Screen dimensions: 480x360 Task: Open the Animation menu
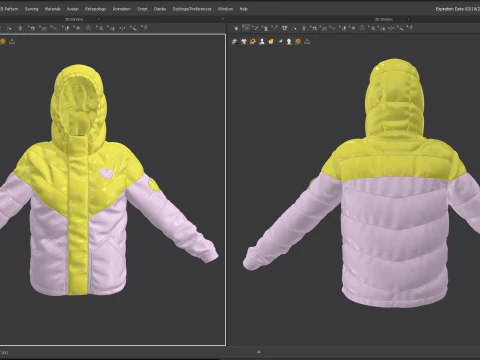pyautogui.click(x=122, y=9)
